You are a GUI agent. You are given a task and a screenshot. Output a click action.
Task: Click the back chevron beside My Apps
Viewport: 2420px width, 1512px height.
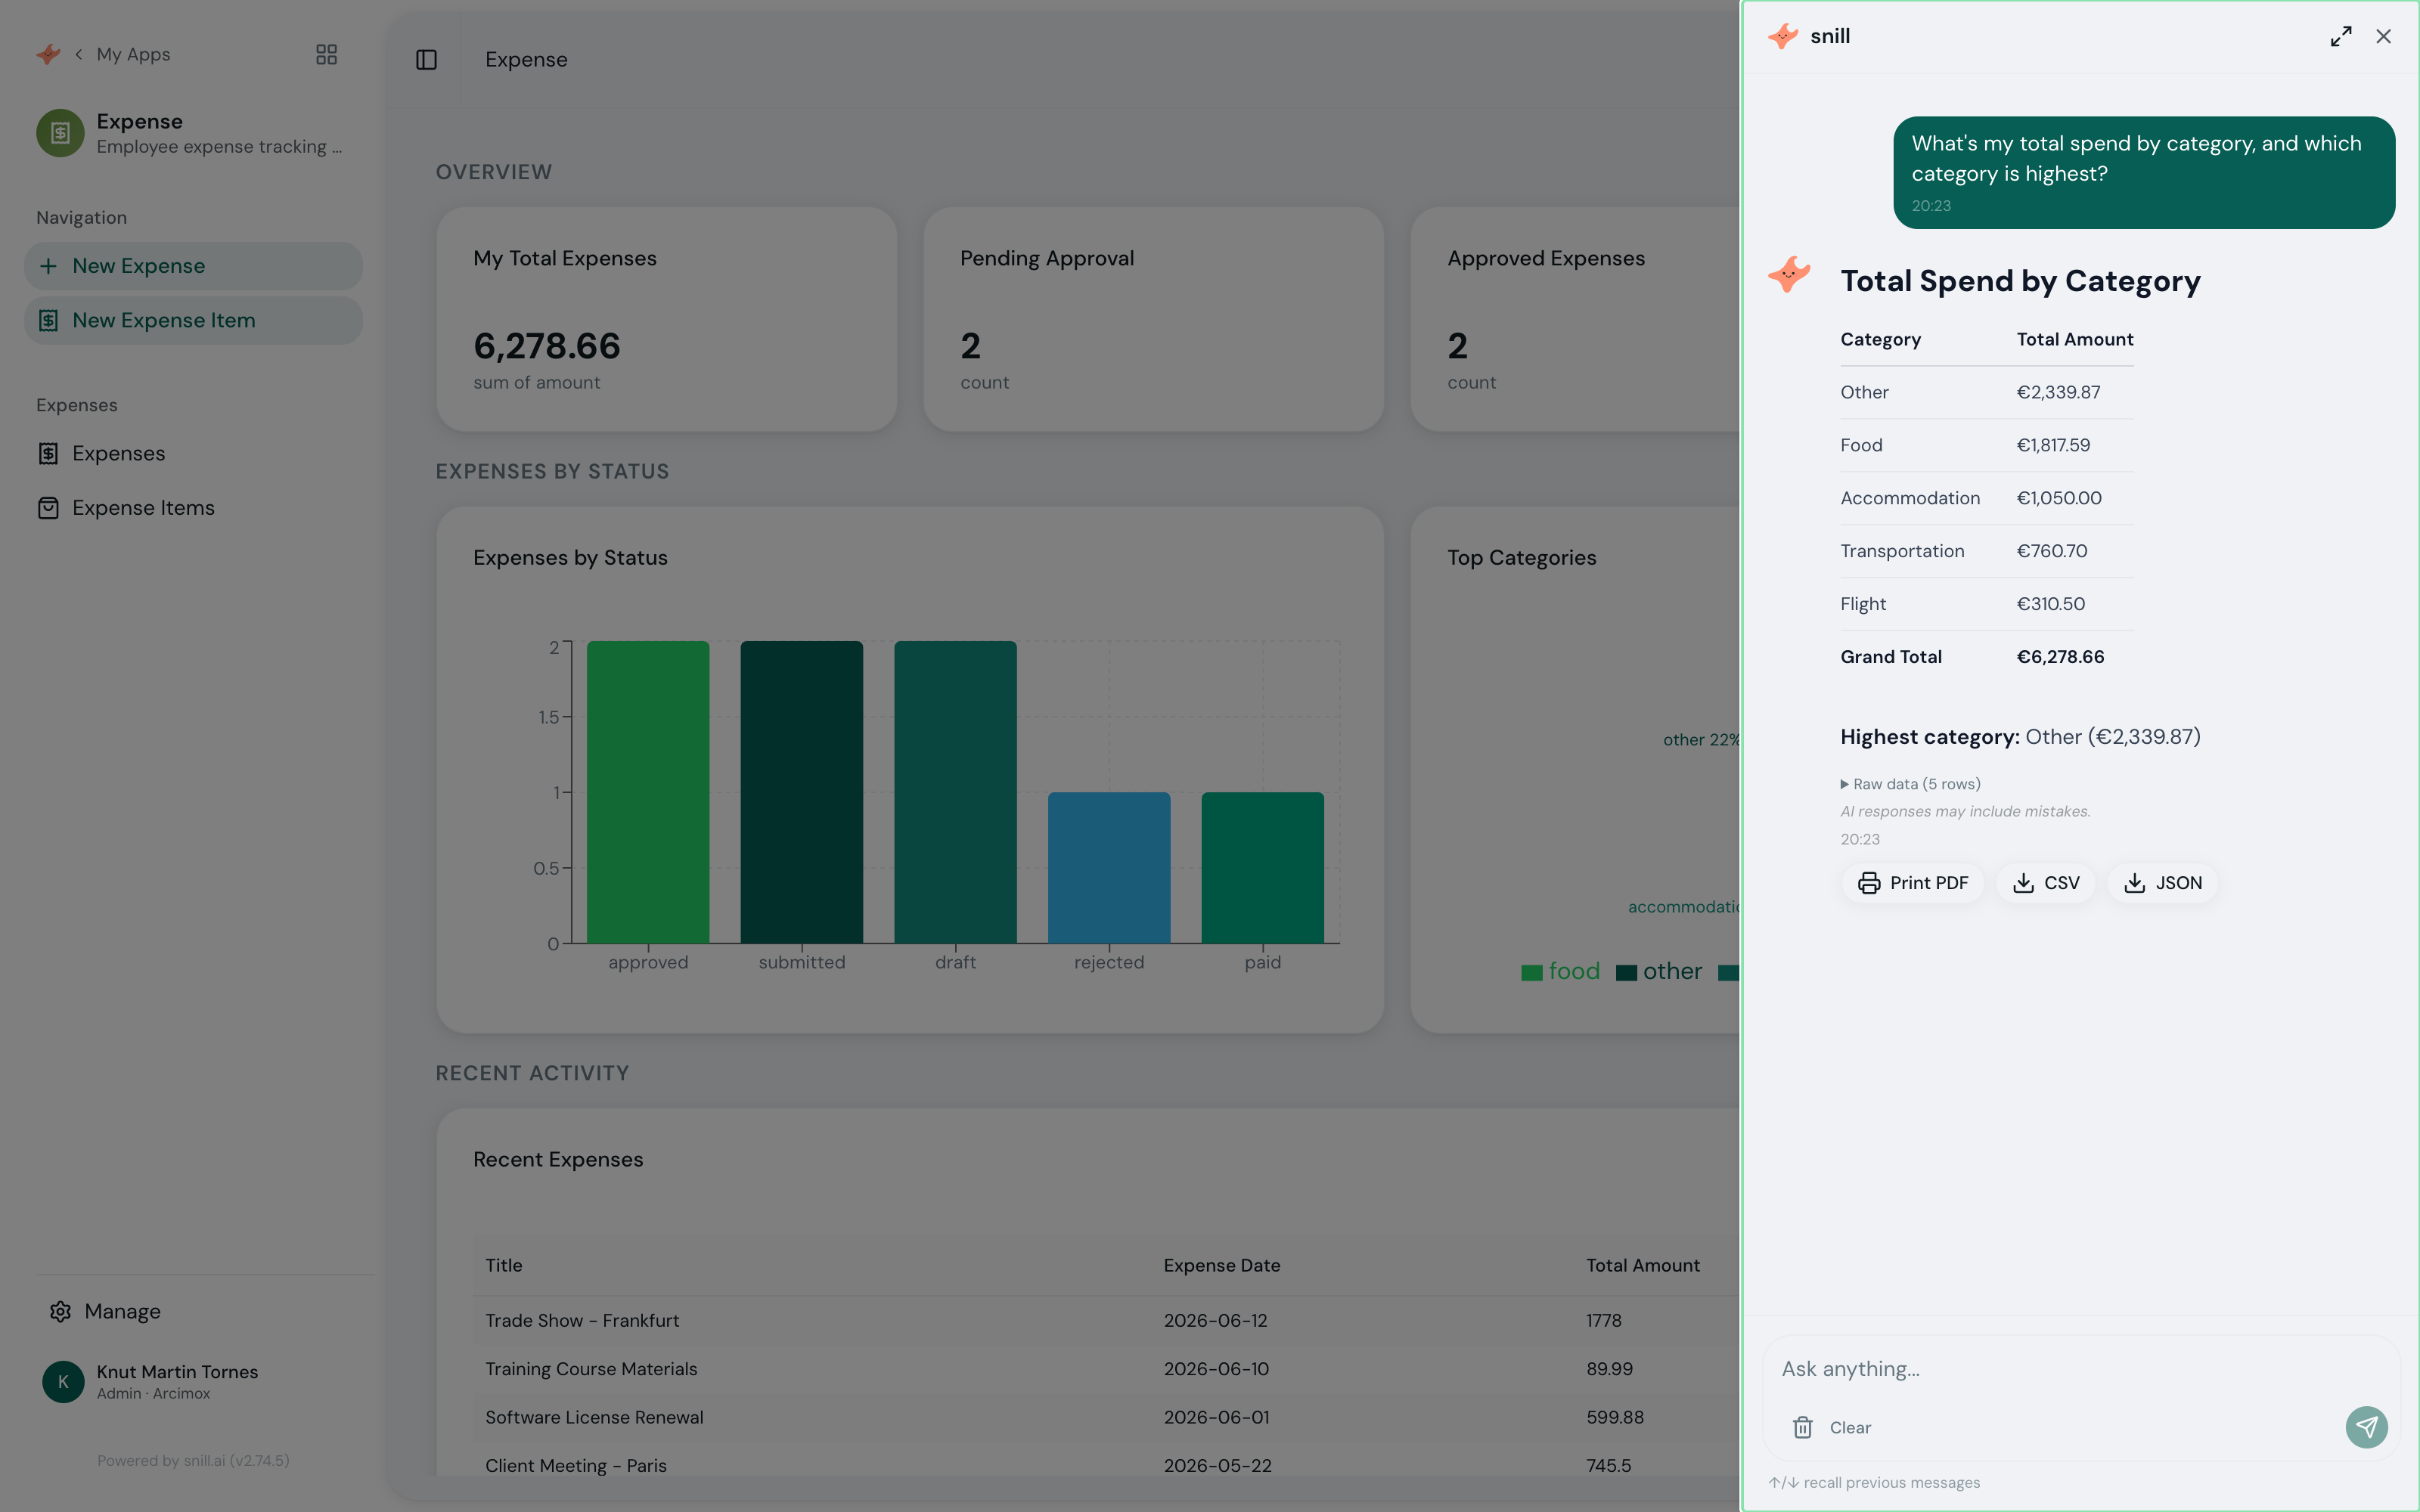78,54
